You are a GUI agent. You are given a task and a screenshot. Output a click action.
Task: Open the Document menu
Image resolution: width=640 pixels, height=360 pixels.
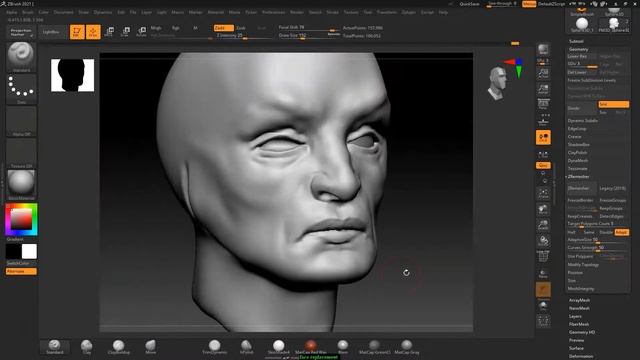click(64, 12)
